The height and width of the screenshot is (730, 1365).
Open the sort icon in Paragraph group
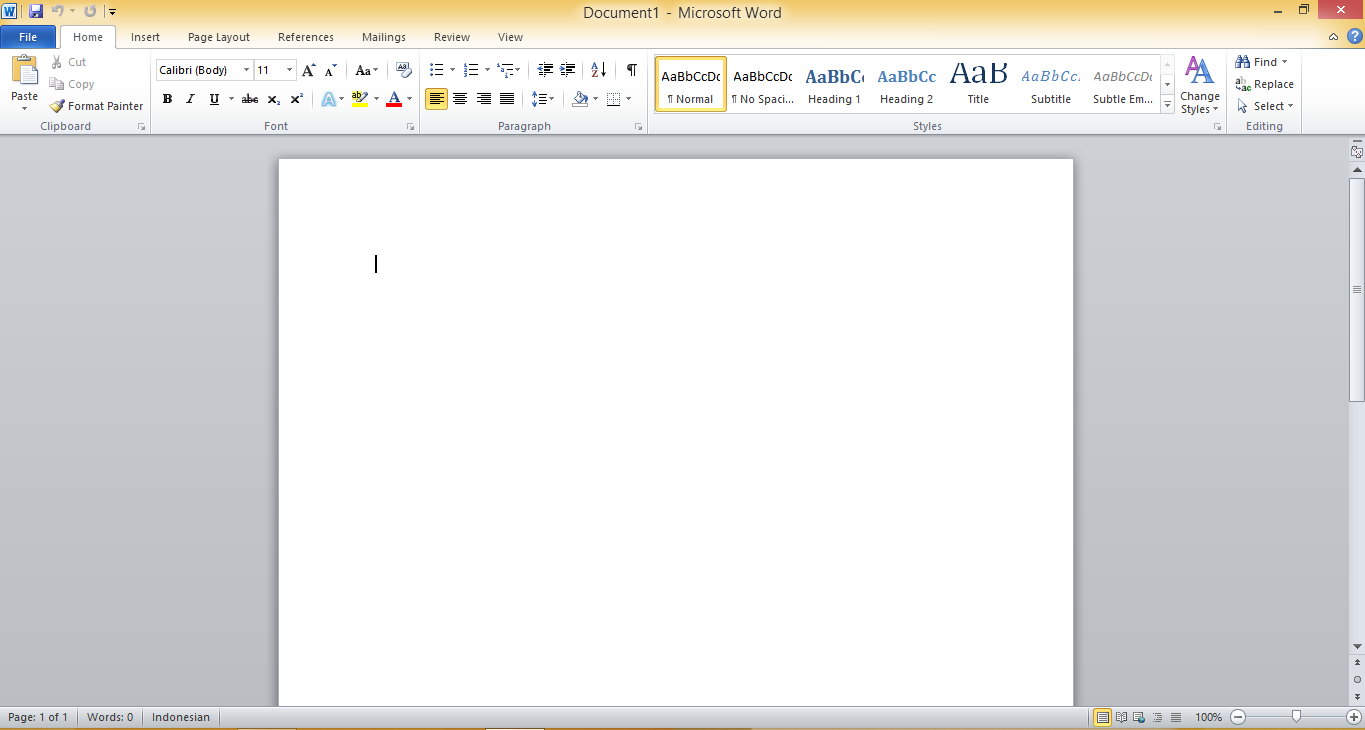pyautogui.click(x=597, y=70)
